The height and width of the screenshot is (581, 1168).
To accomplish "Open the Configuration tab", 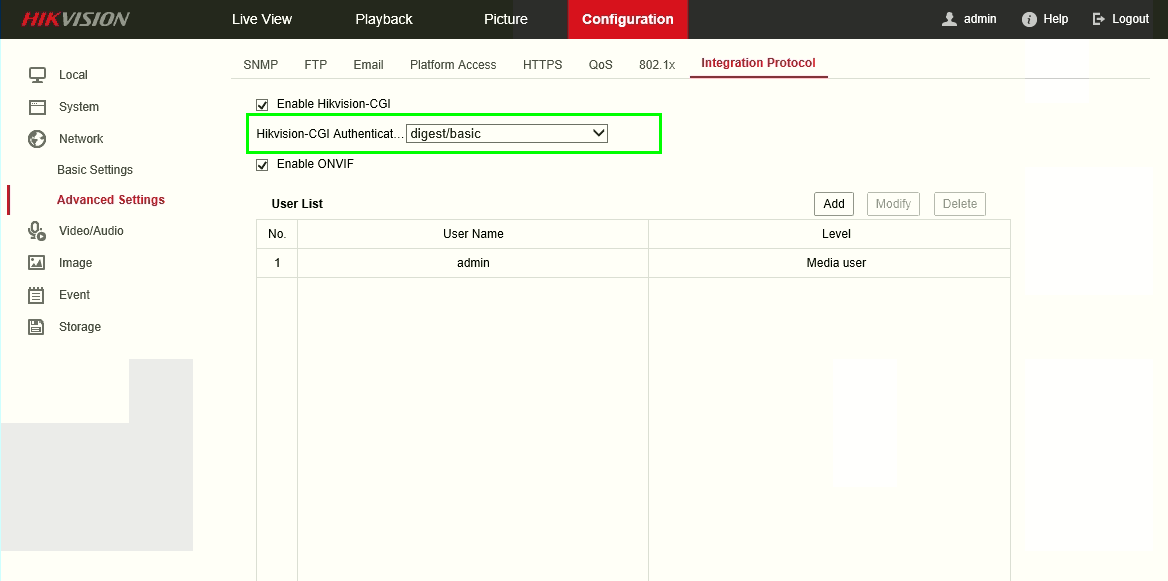I will click(x=628, y=19).
